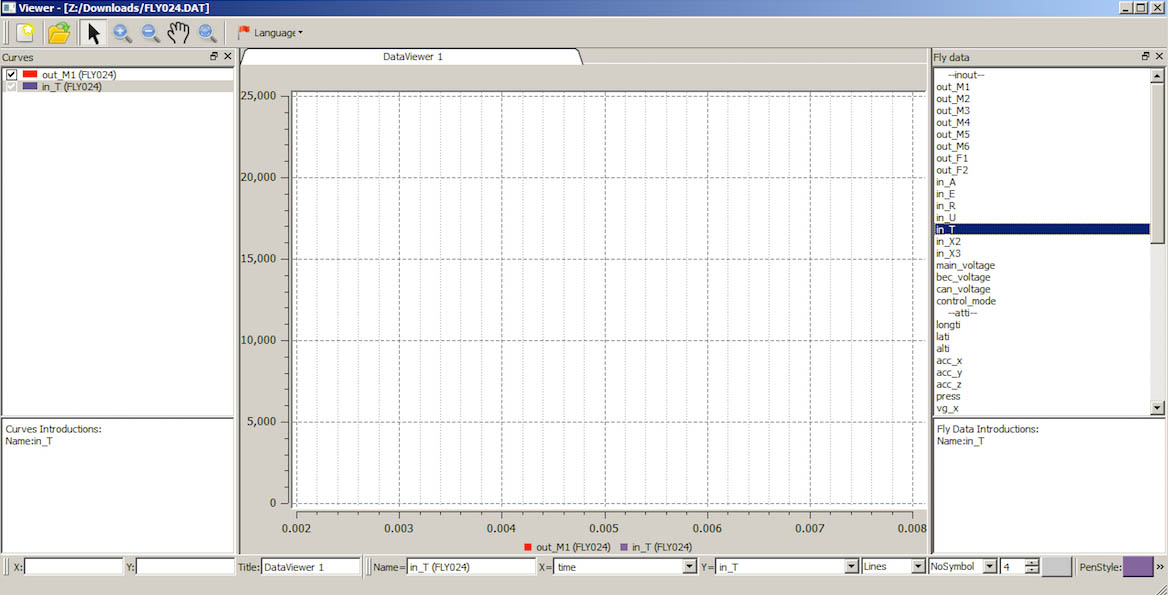The width and height of the screenshot is (1168, 595).
Task: Select longti in Fly data list
Action: click(1042, 325)
